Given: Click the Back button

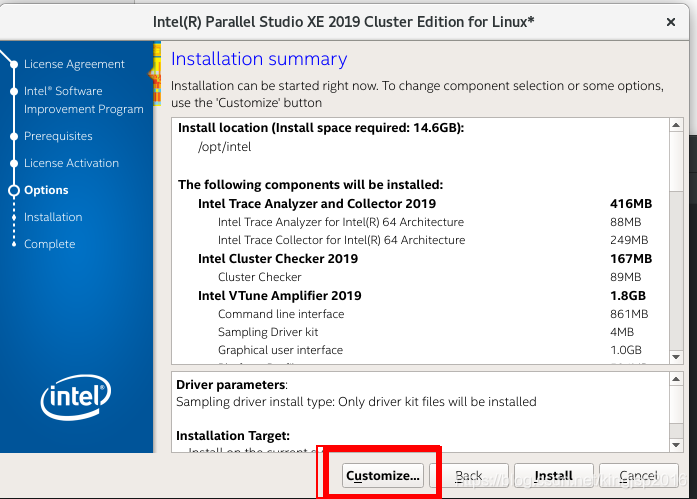Looking at the screenshot, I should point(469,475).
